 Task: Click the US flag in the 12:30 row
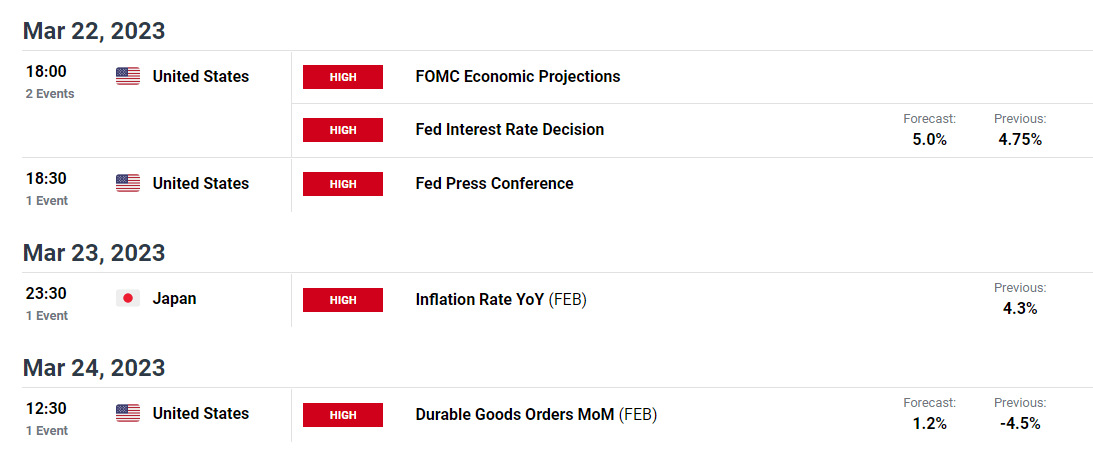(128, 413)
